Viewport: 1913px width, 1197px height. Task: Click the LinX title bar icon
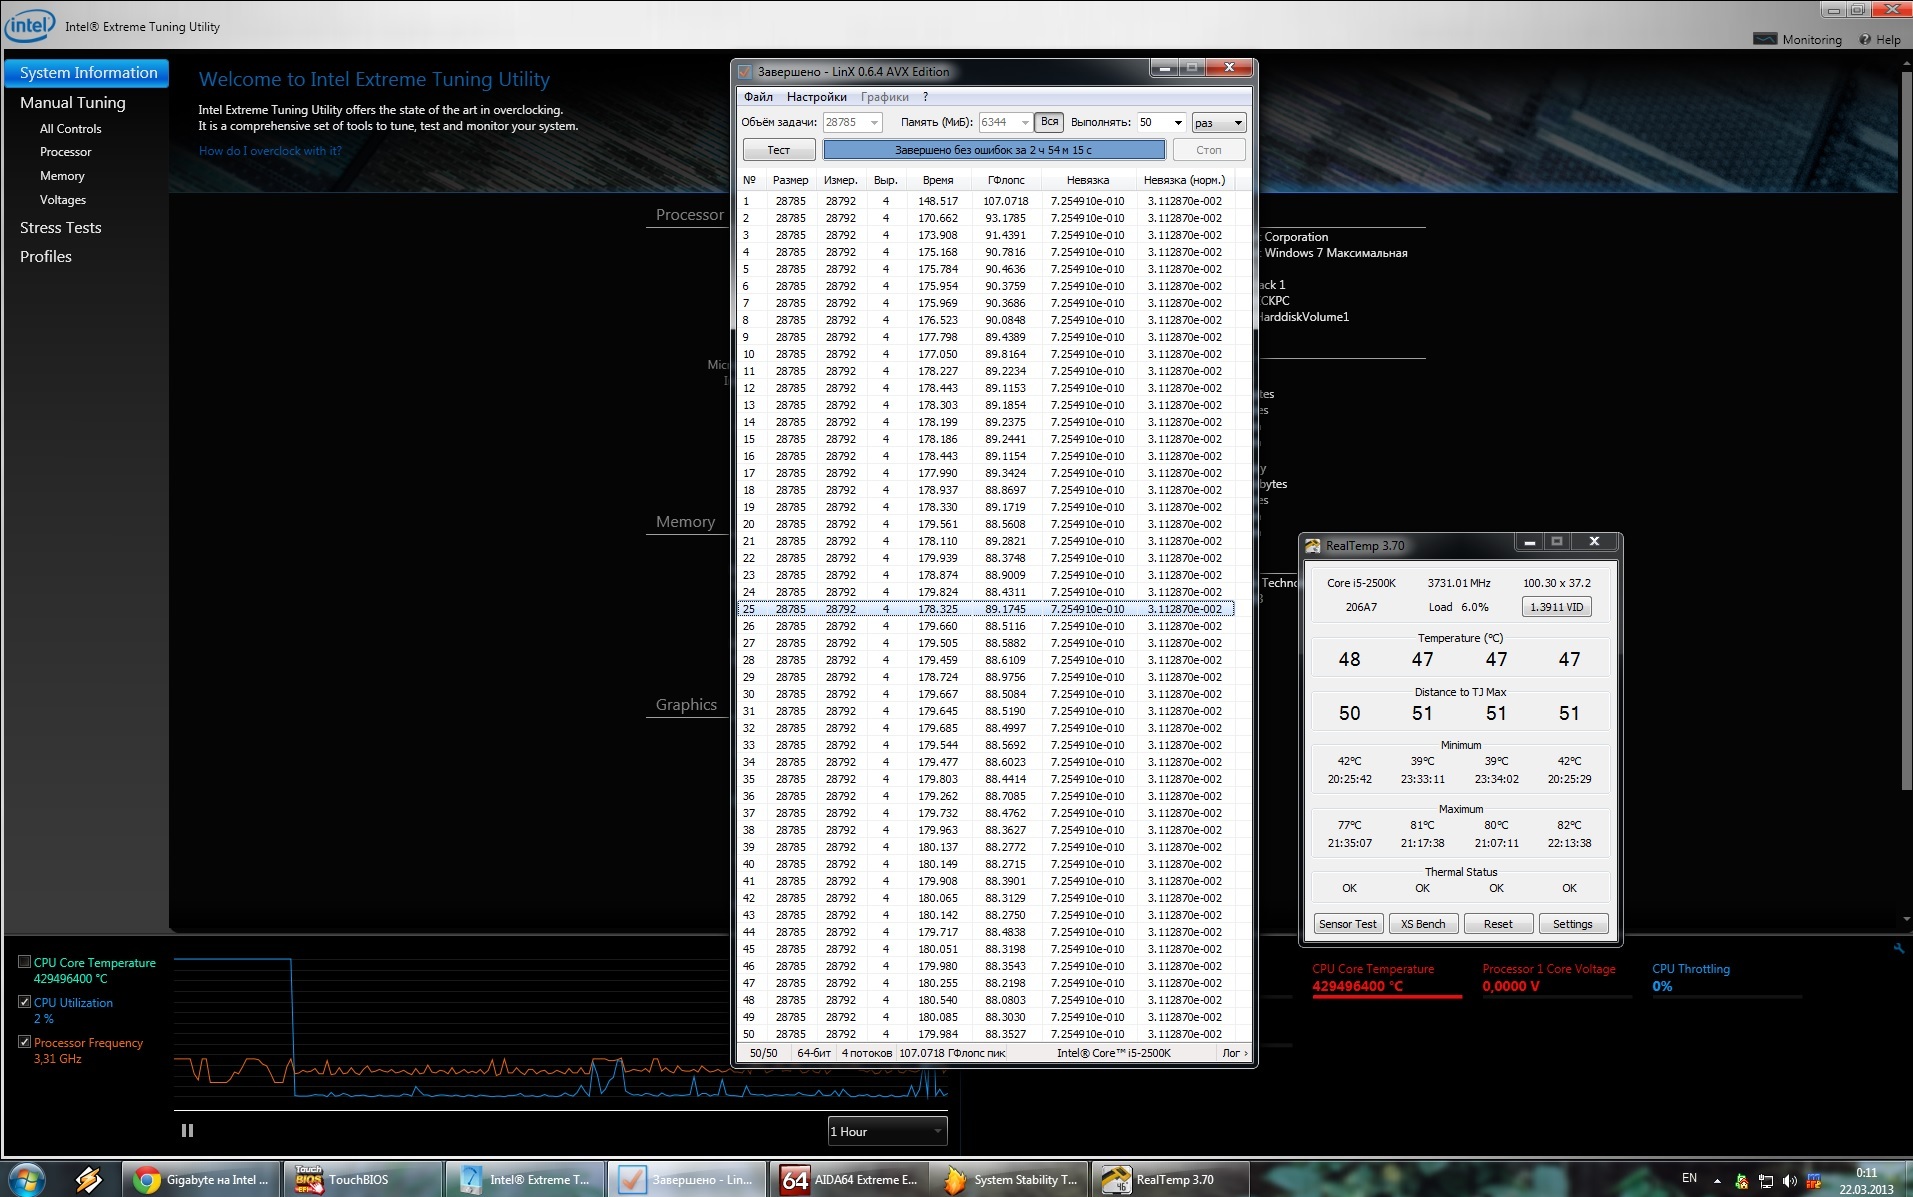pyautogui.click(x=745, y=72)
